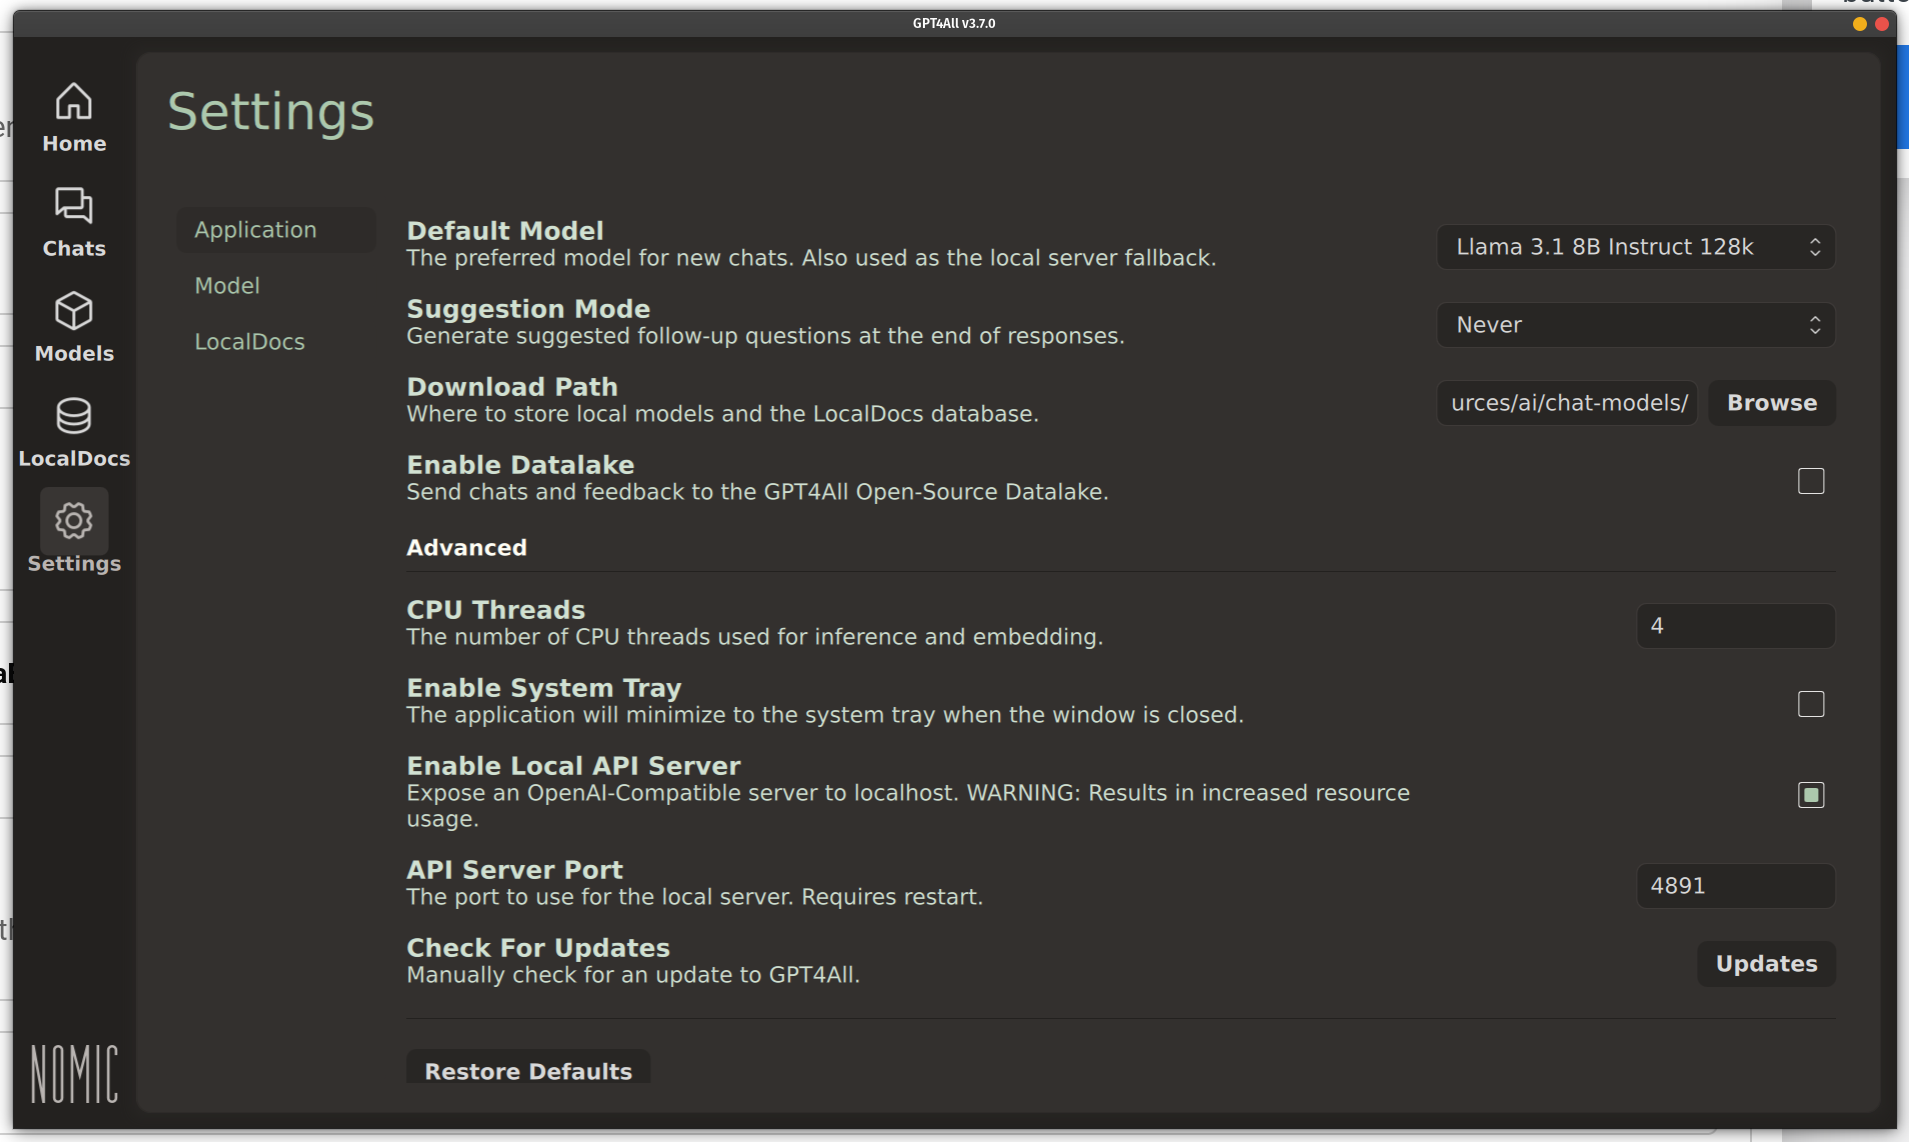Disable the Local API Server
The image size is (1909, 1142).
[x=1810, y=795]
